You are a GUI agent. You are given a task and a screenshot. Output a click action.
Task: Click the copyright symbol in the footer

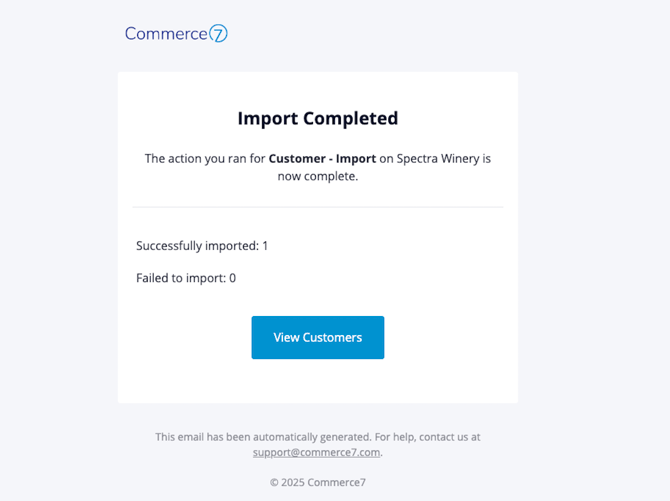click(274, 483)
